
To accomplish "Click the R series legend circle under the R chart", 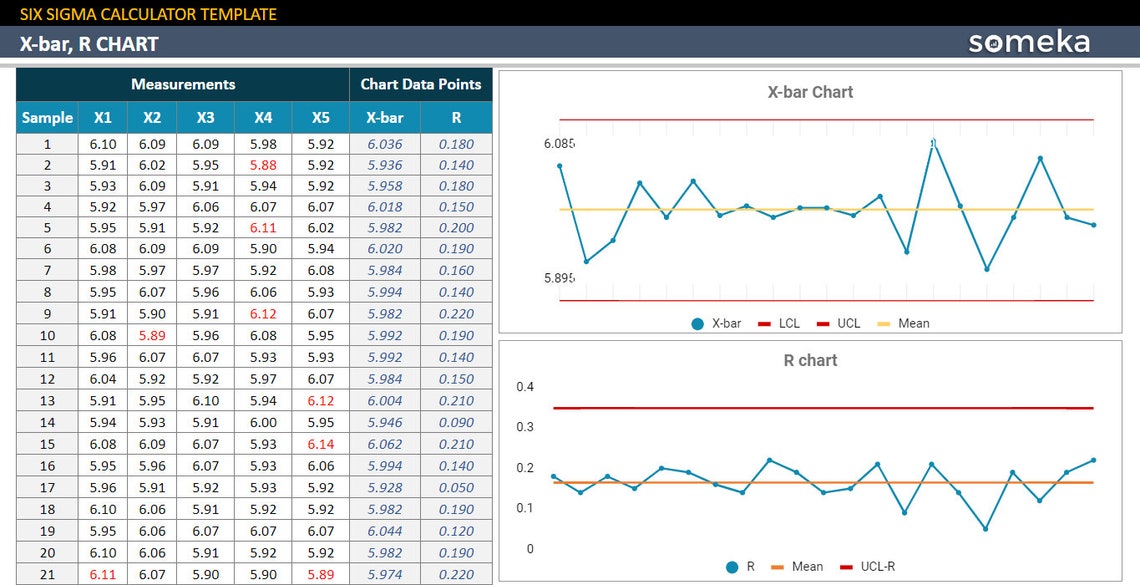I will 733,566.
